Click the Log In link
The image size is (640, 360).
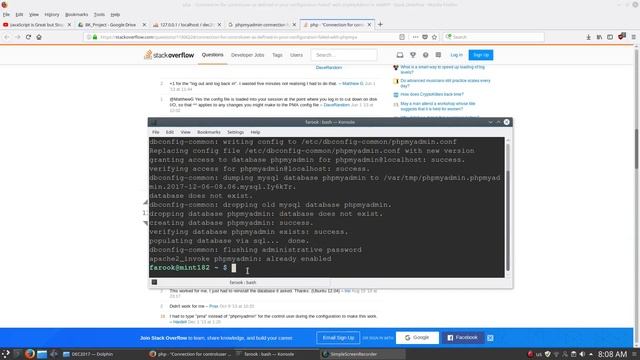(456, 55)
